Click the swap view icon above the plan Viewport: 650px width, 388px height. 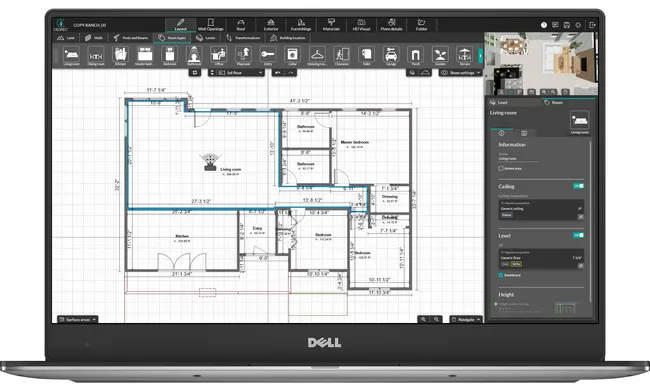195,73
